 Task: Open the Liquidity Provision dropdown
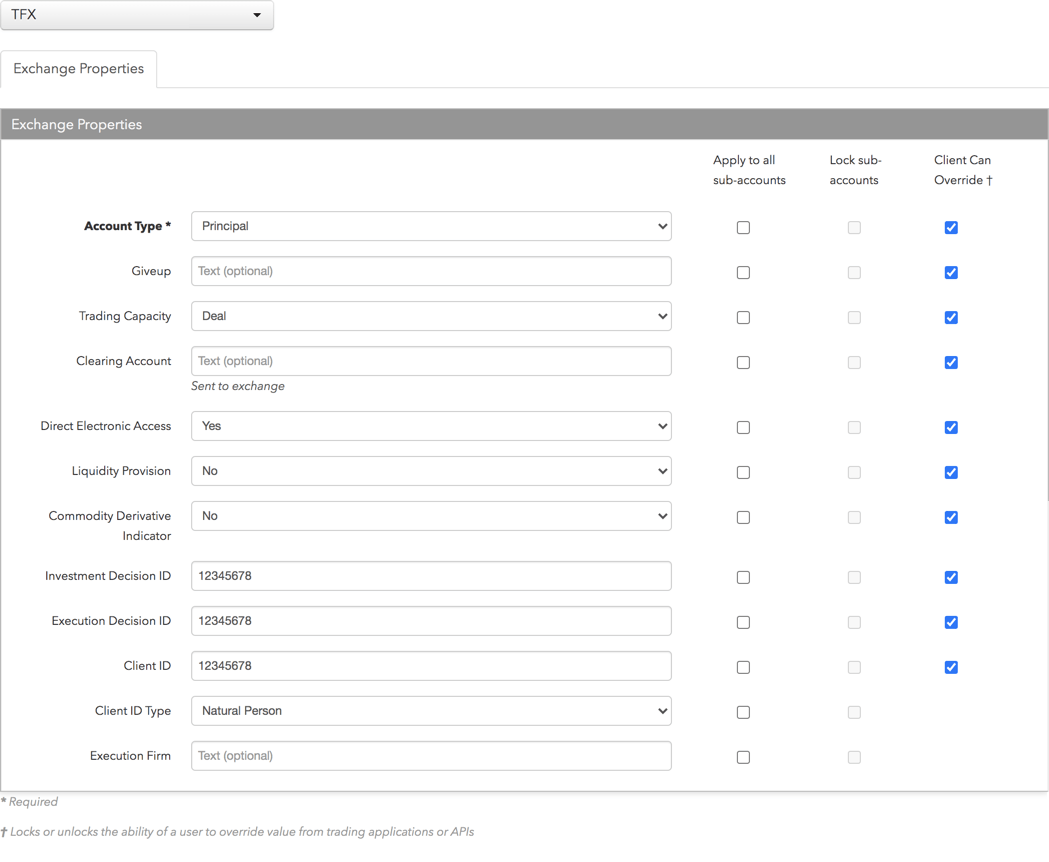tap(431, 471)
